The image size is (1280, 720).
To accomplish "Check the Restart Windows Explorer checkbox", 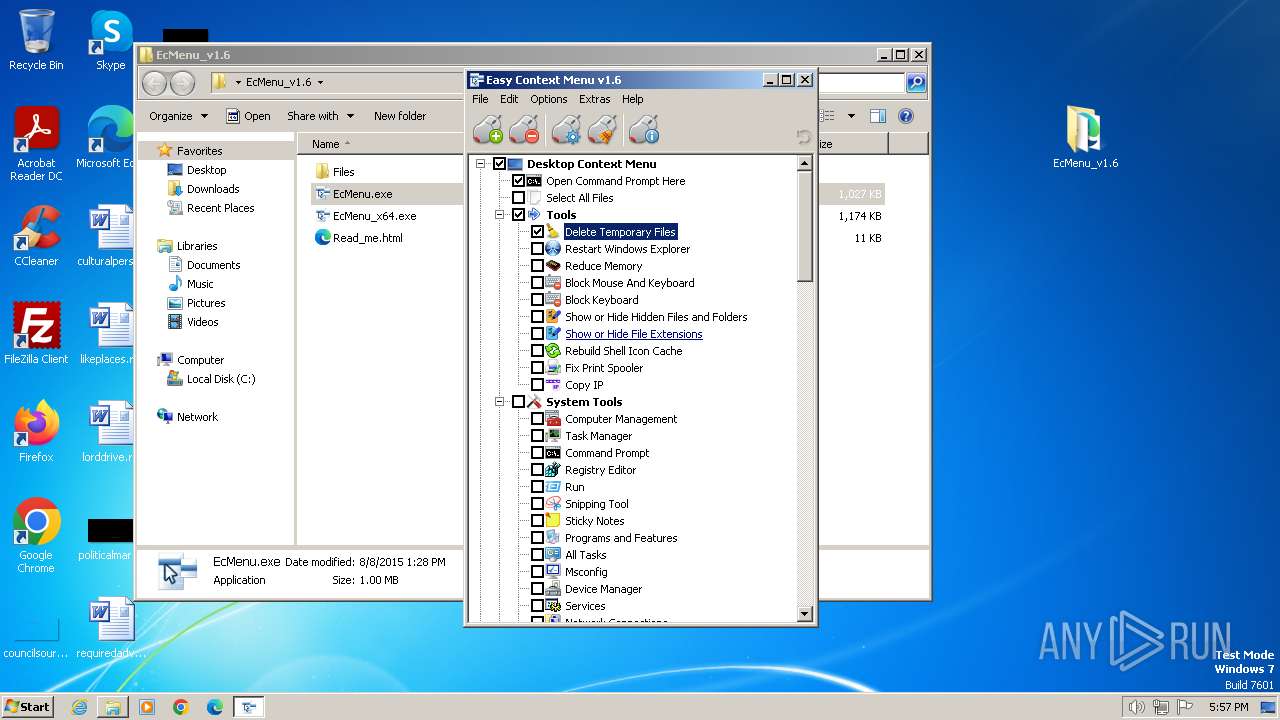I will 537,249.
